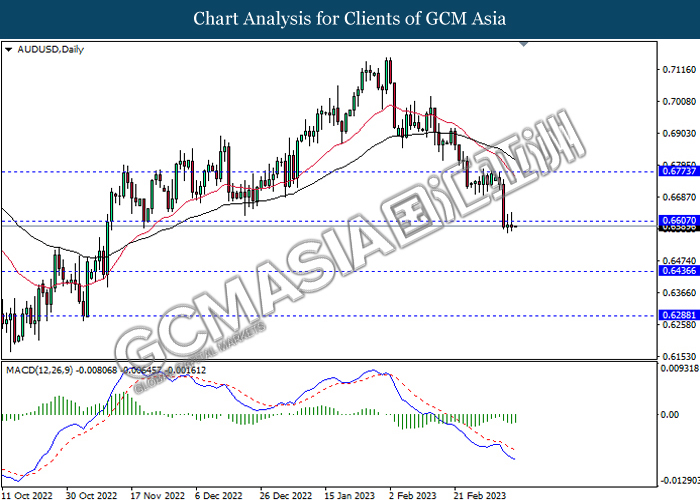The width and height of the screenshot is (700, 500).
Task: Click the 0.63660 price axis value
Action: pos(679,292)
